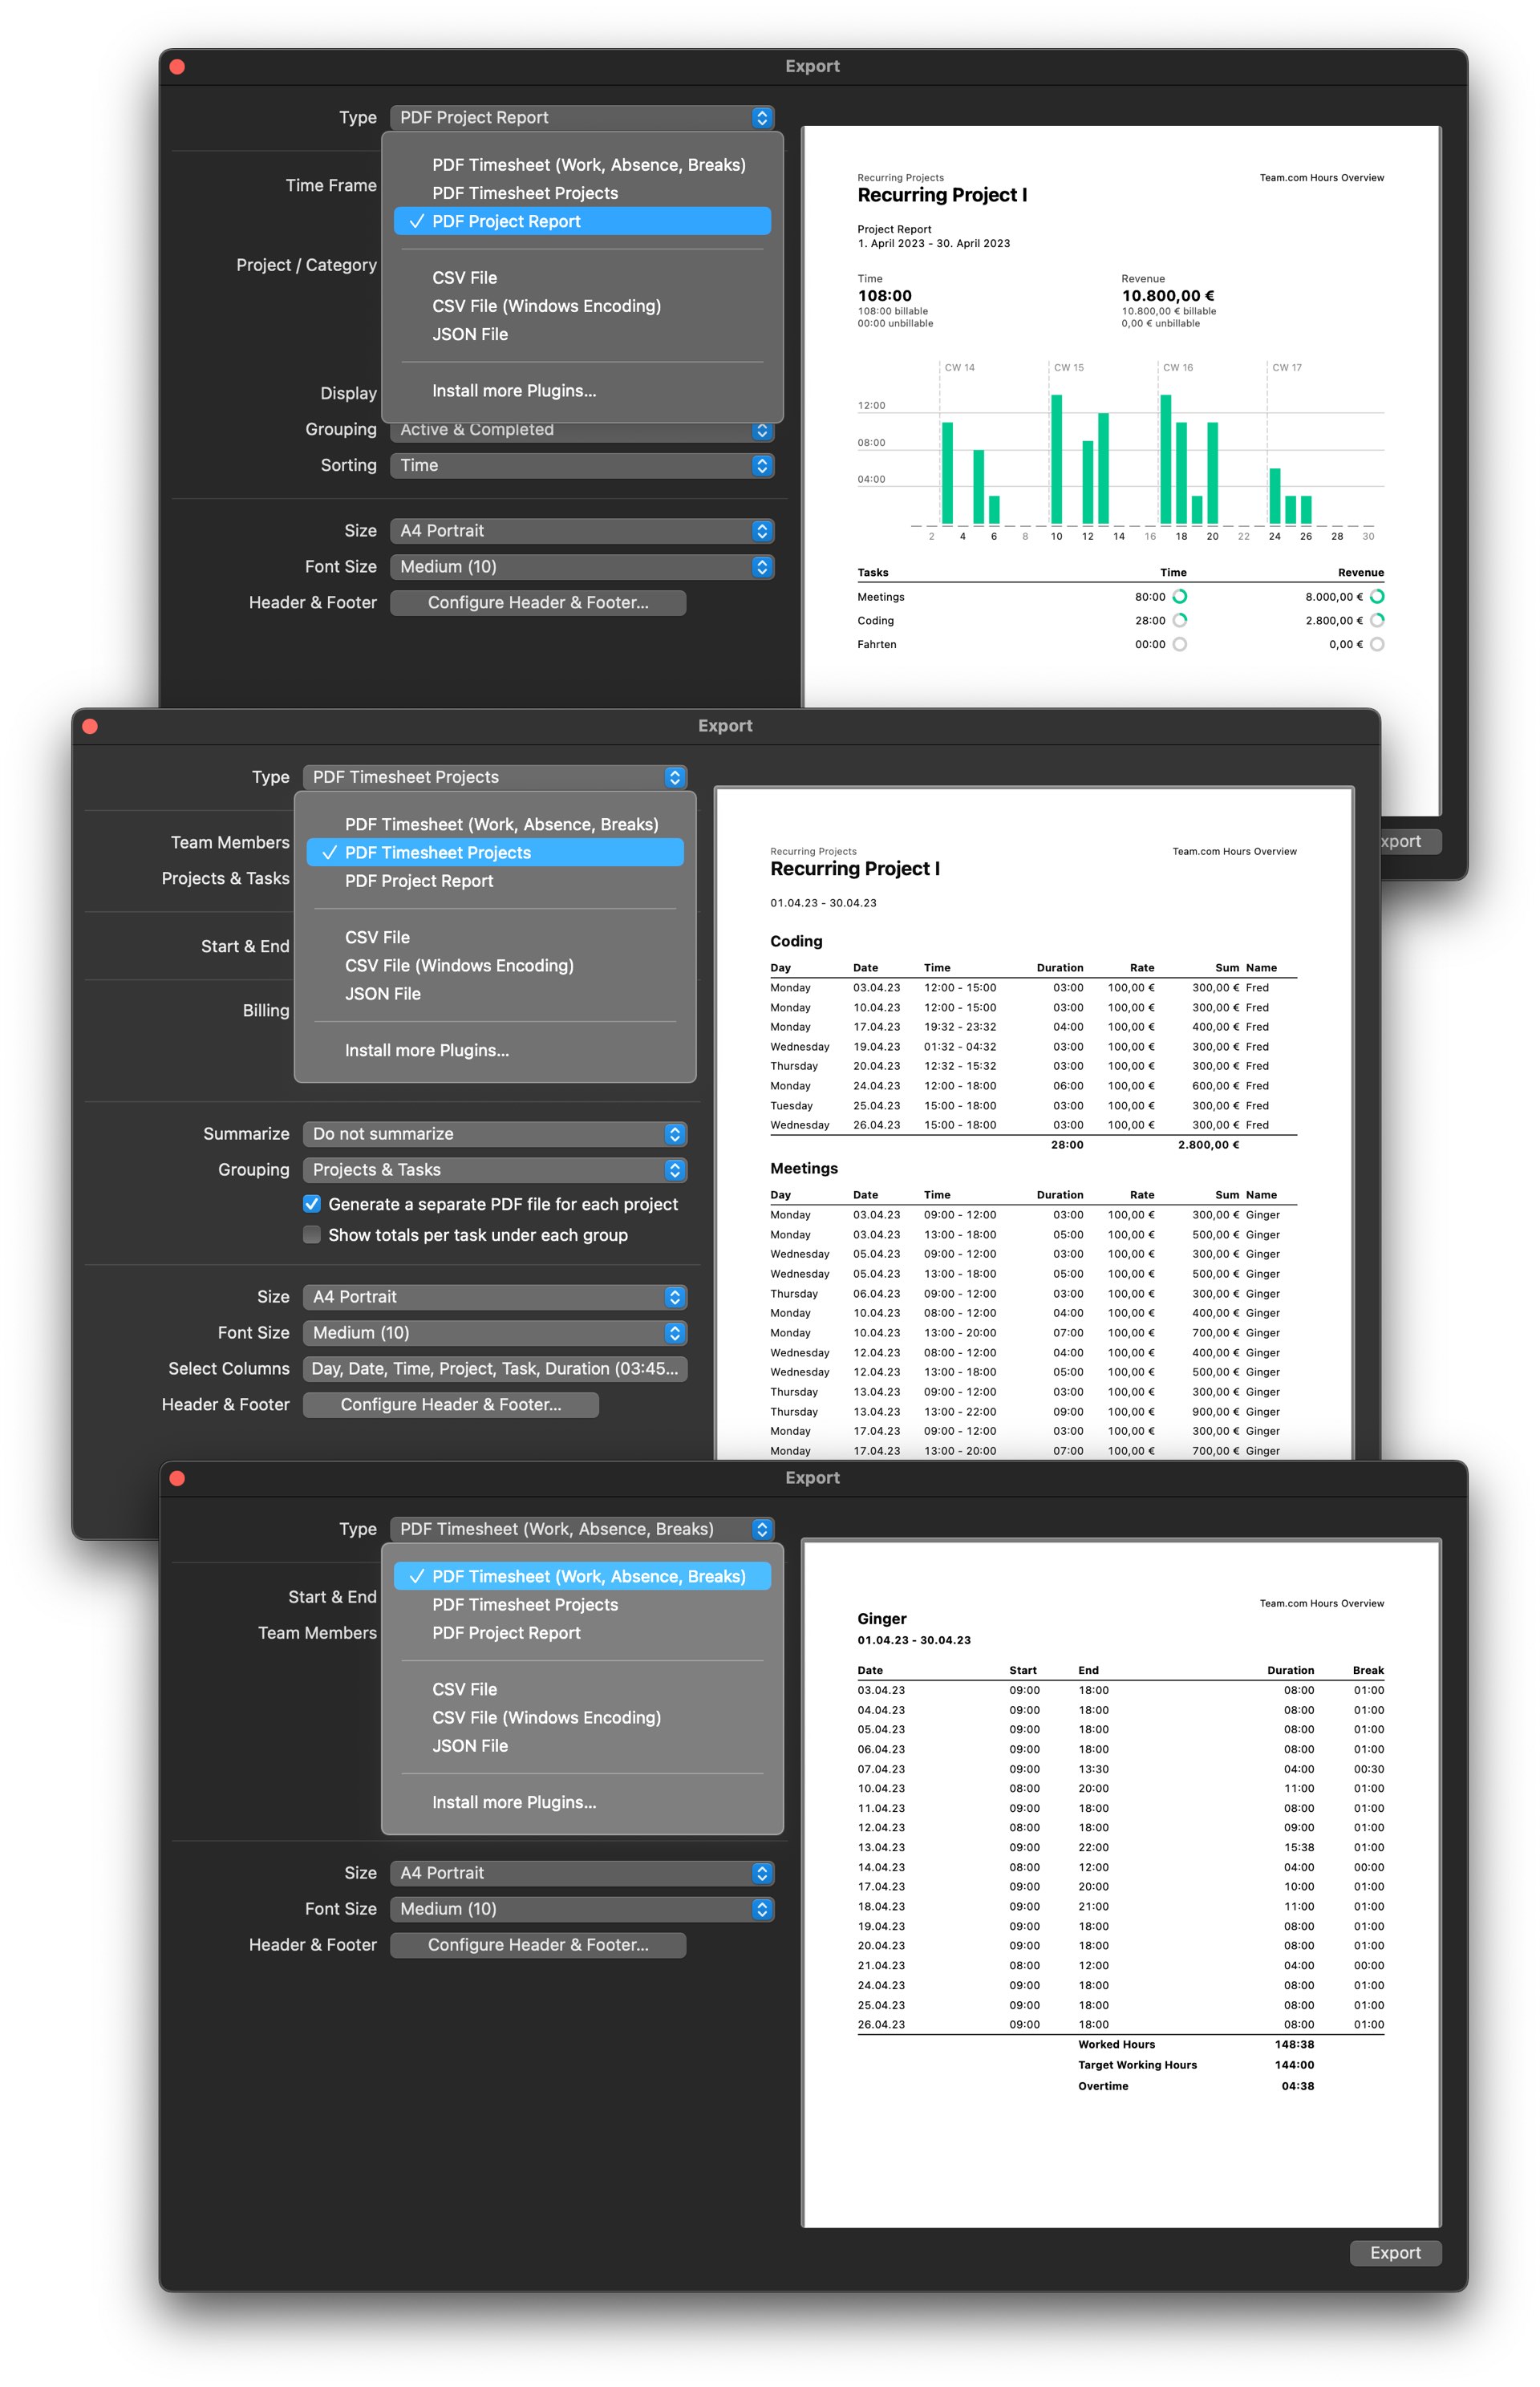Viewport: 1540px width, 2387px height.
Task: Open the Select Columns dropdown
Action: pyautogui.click(x=495, y=1370)
